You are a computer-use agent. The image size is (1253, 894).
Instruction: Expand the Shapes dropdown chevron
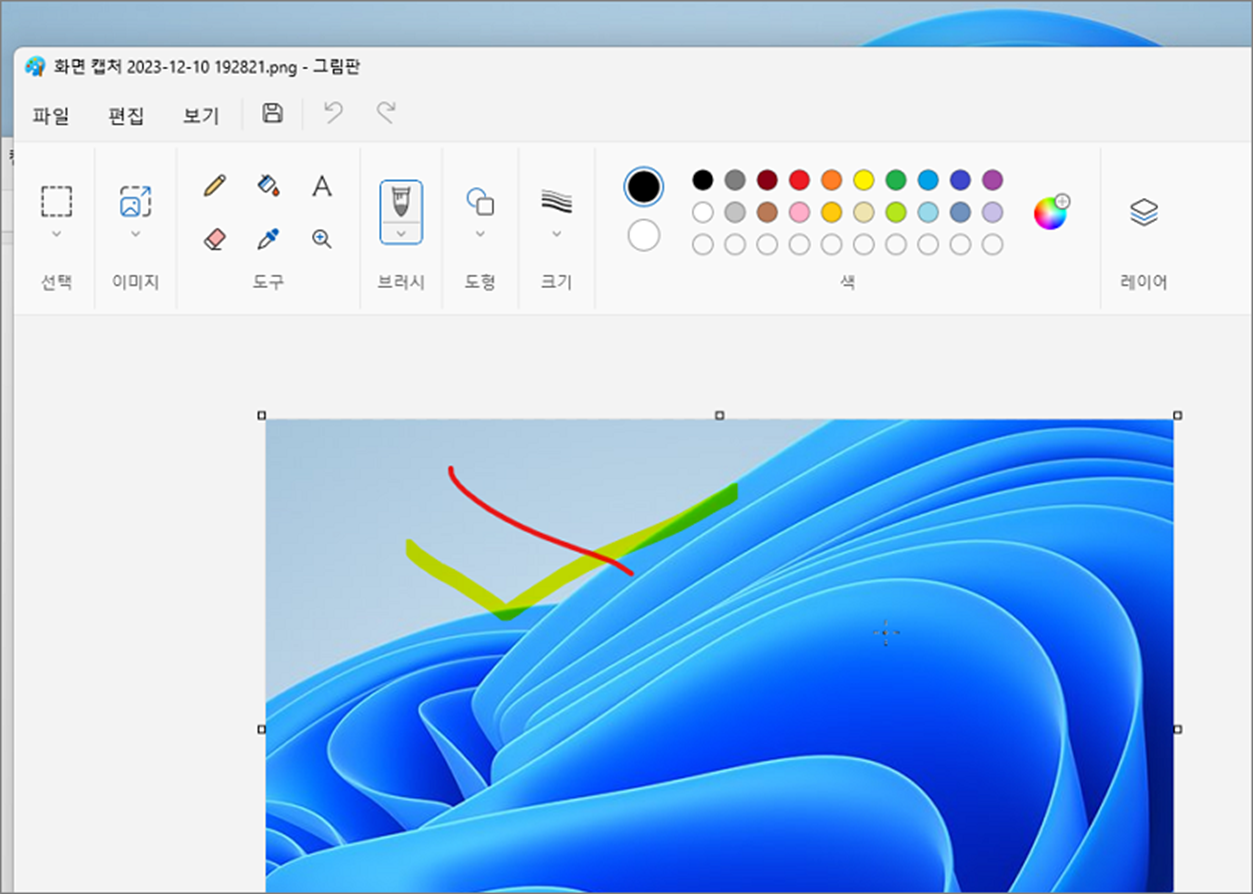[x=480, y=233]
